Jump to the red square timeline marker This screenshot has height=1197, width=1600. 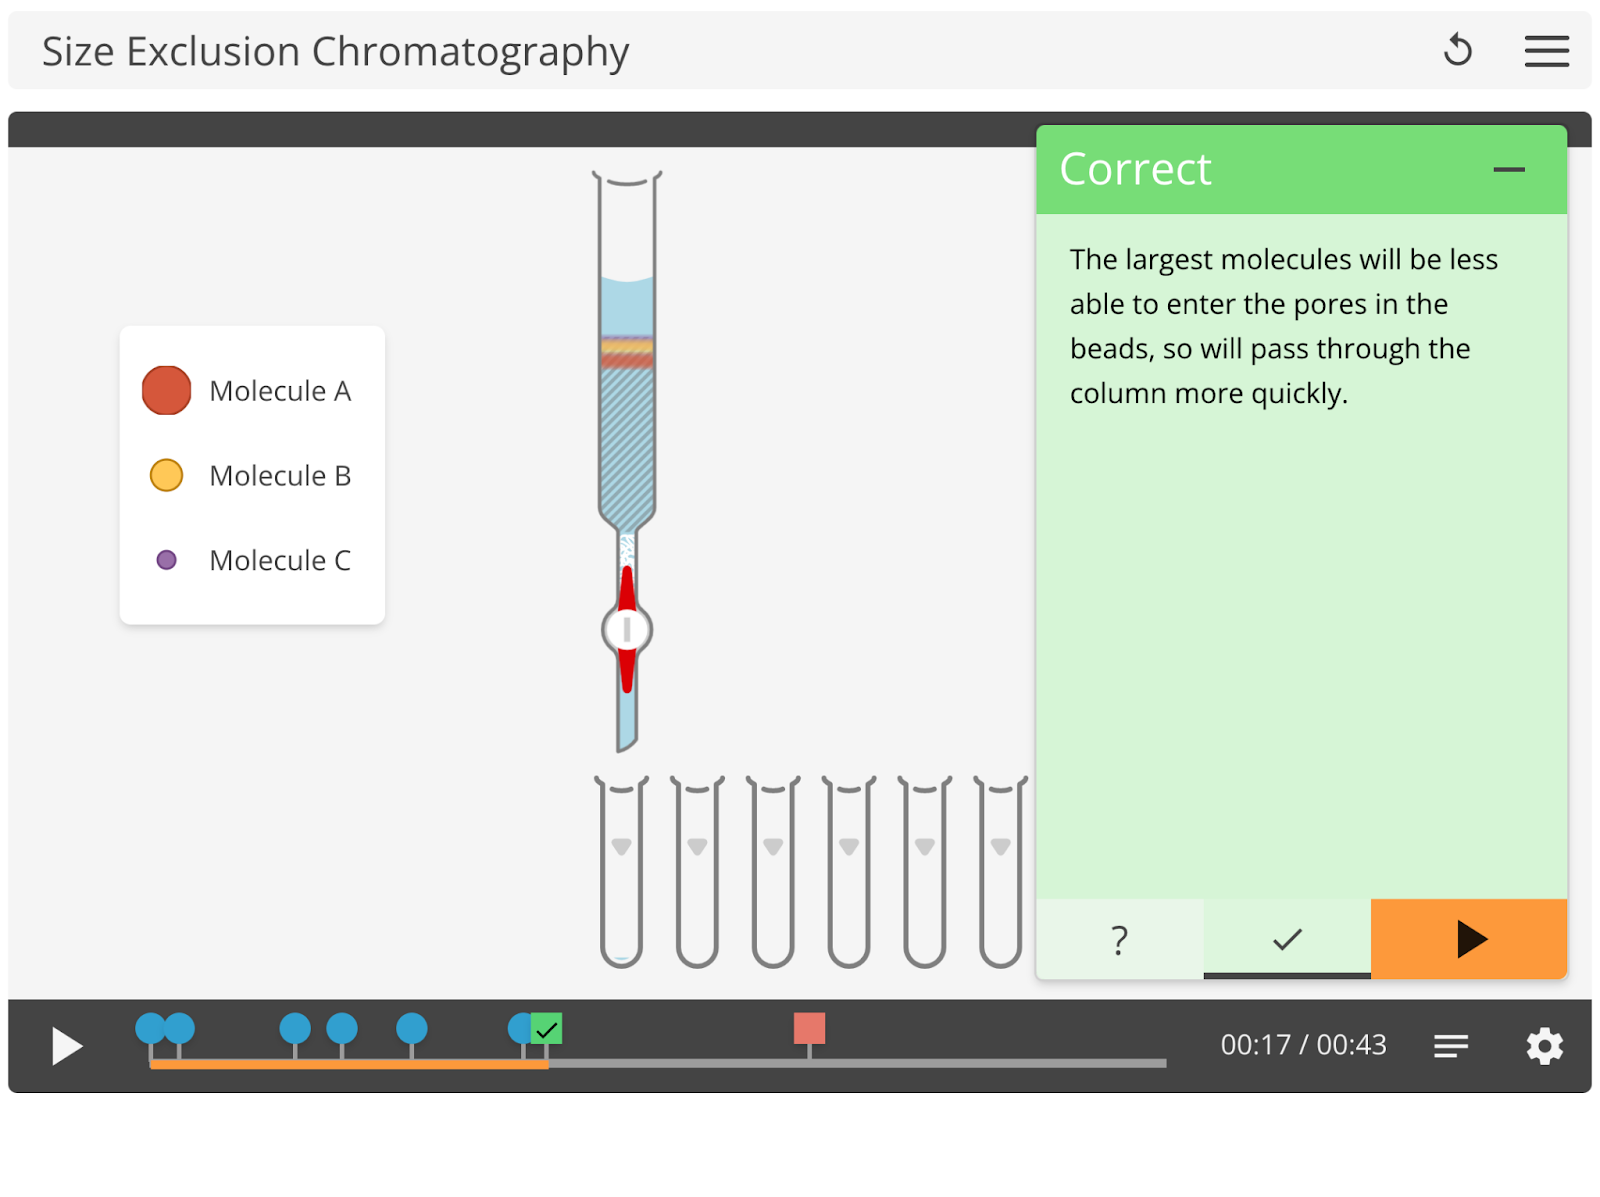pos(809,1028)
